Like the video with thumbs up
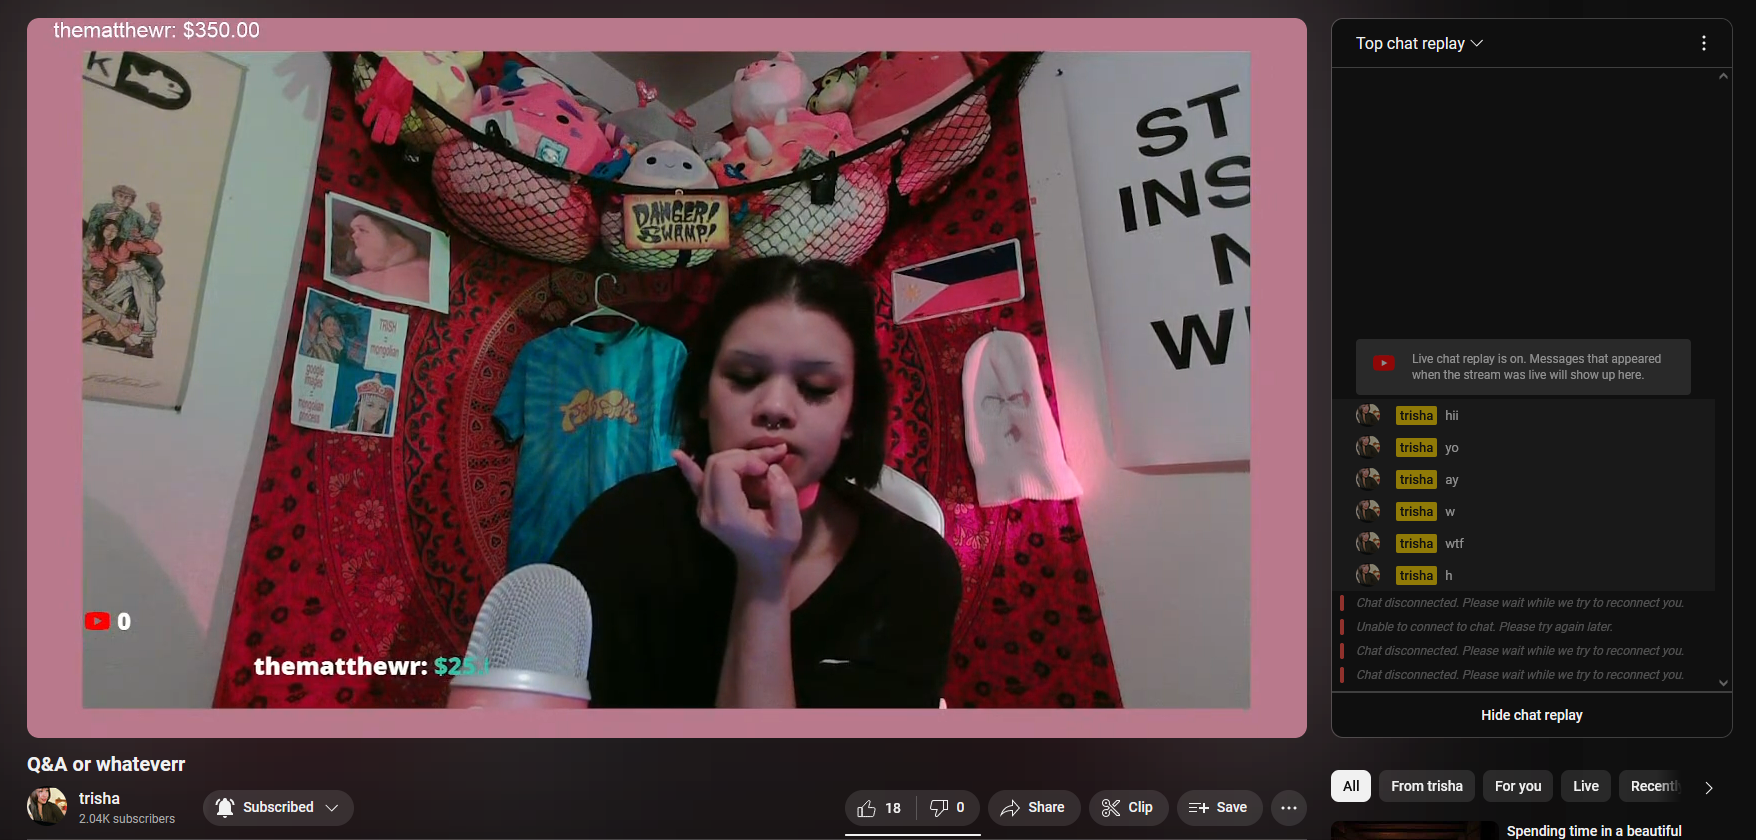This screenshot has width=1756, height=840. pyautogui.click(x=880, y=808)
